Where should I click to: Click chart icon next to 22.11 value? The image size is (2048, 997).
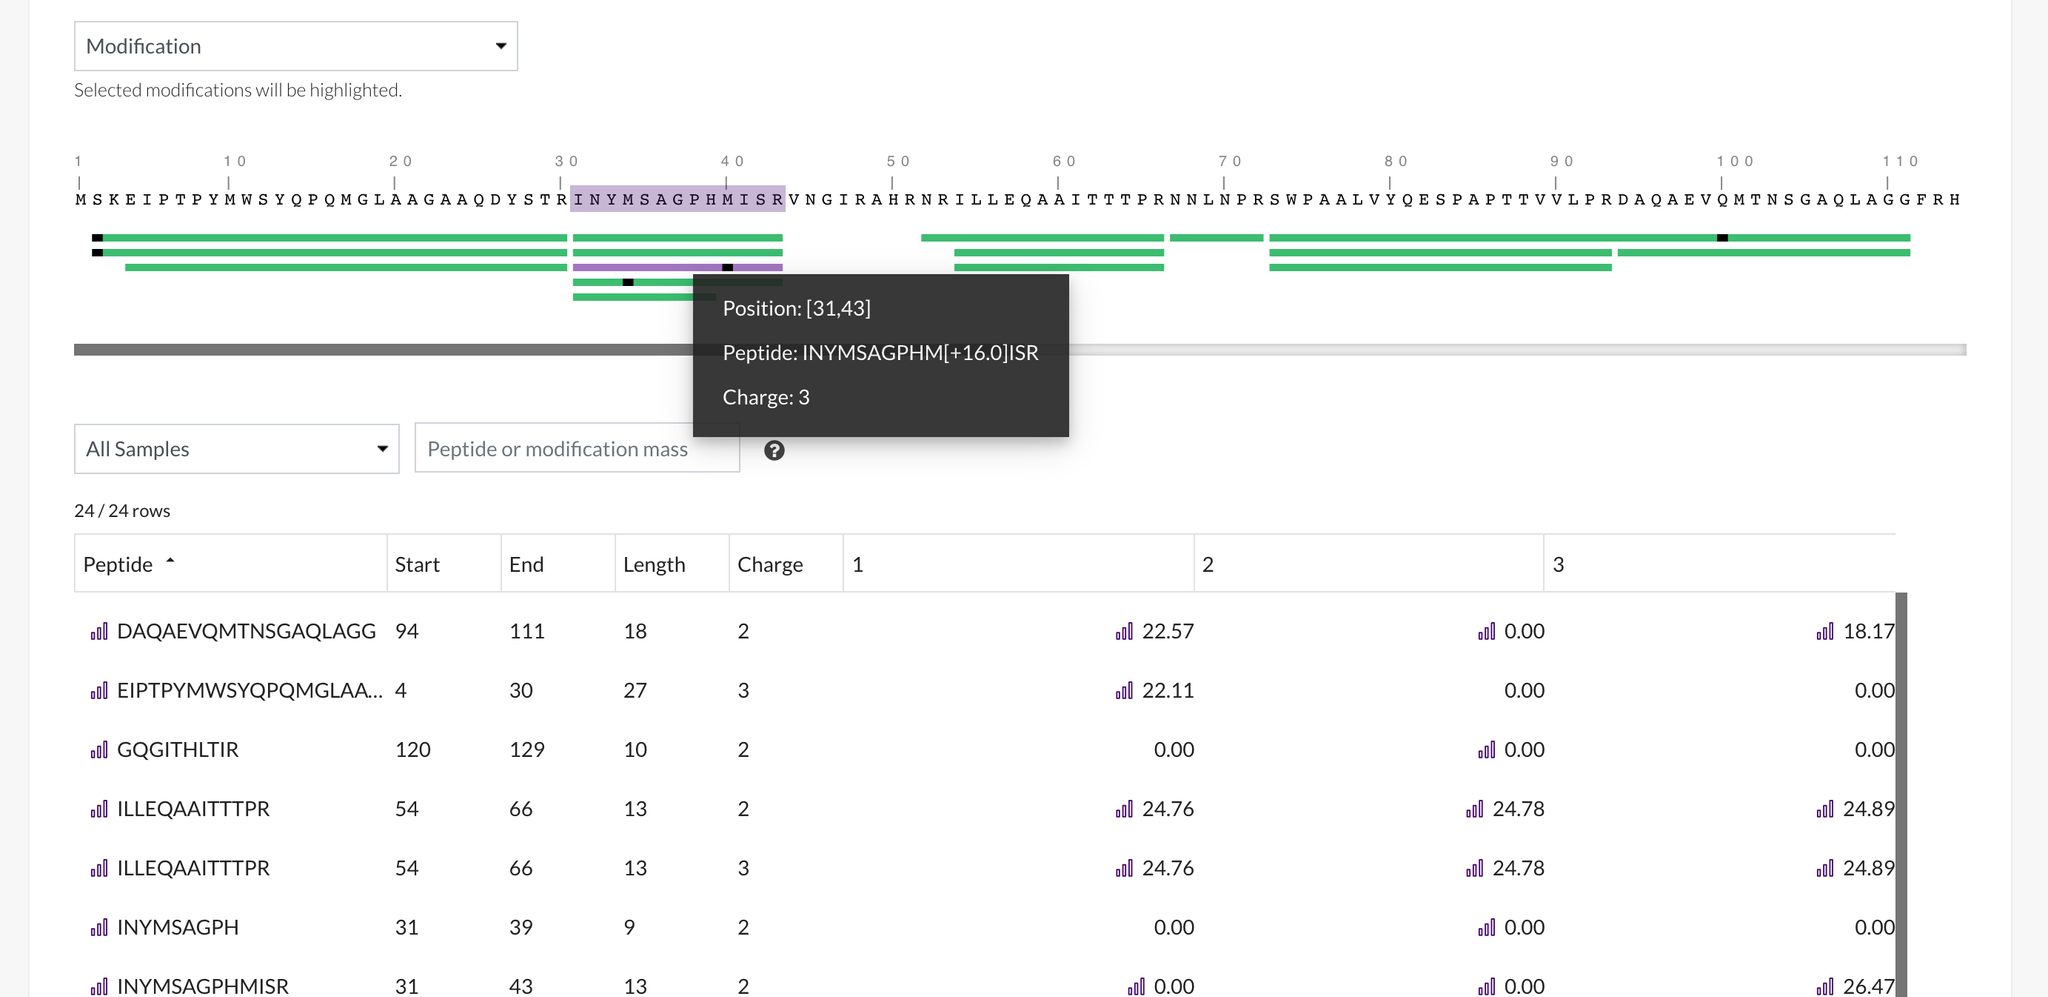tap(1124, 691)
